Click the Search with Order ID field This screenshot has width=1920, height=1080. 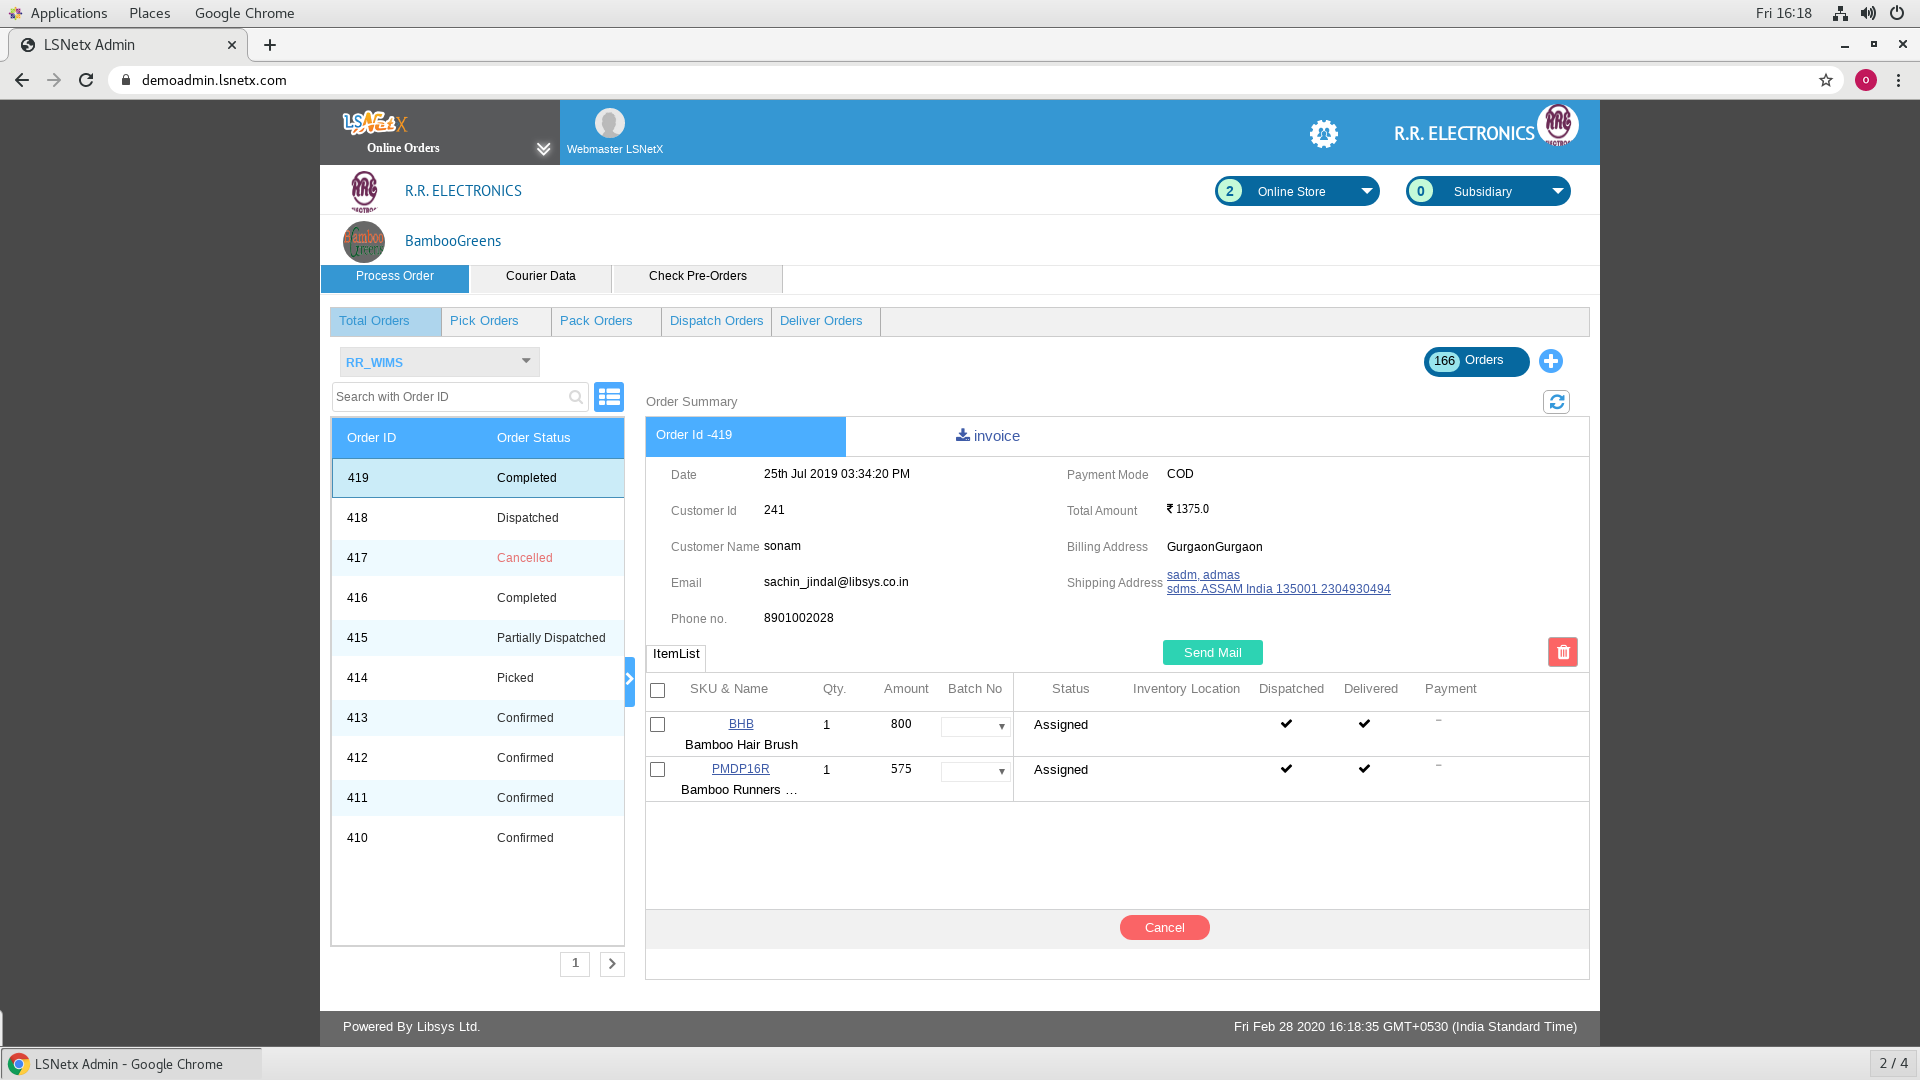(450, 397)
